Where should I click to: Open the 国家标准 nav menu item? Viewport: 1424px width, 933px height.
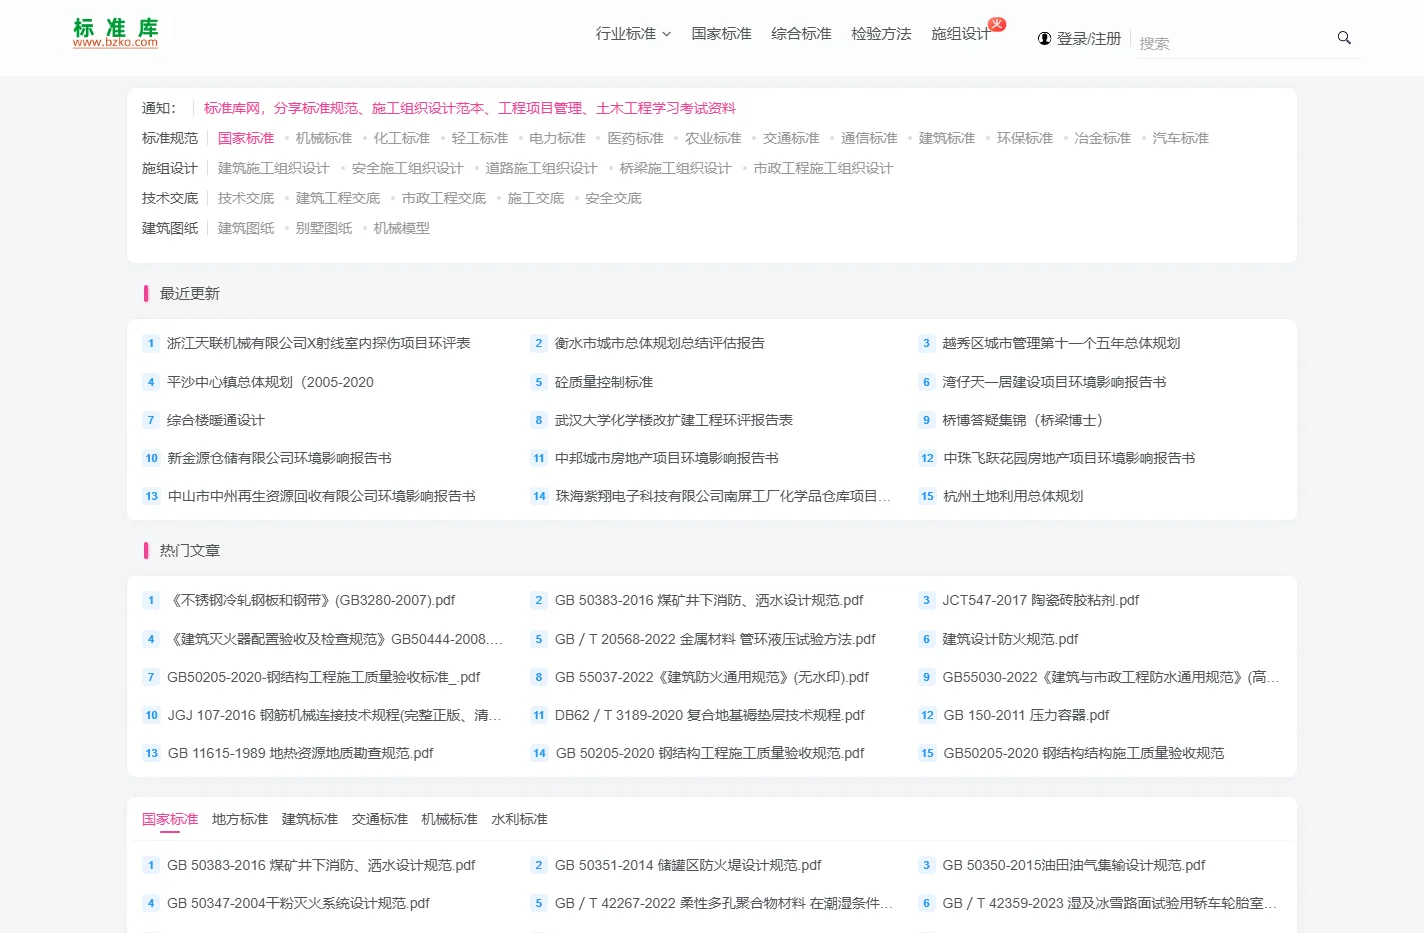(x=721, y=34)
